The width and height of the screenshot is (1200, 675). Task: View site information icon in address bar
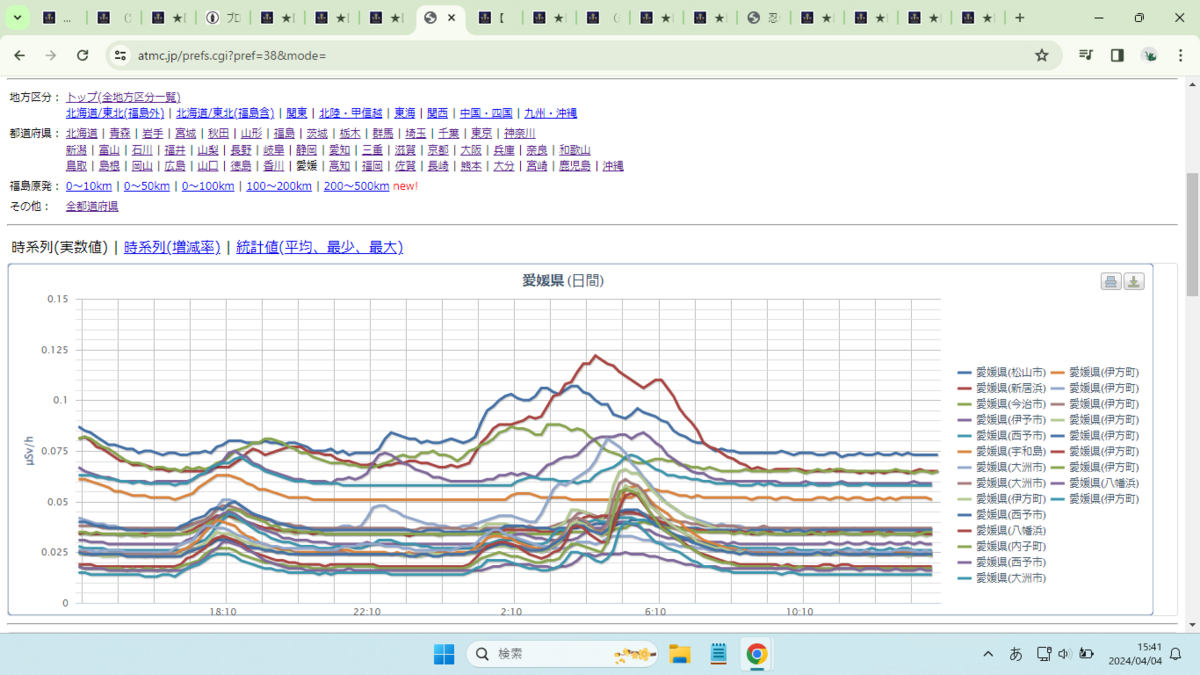120,55
